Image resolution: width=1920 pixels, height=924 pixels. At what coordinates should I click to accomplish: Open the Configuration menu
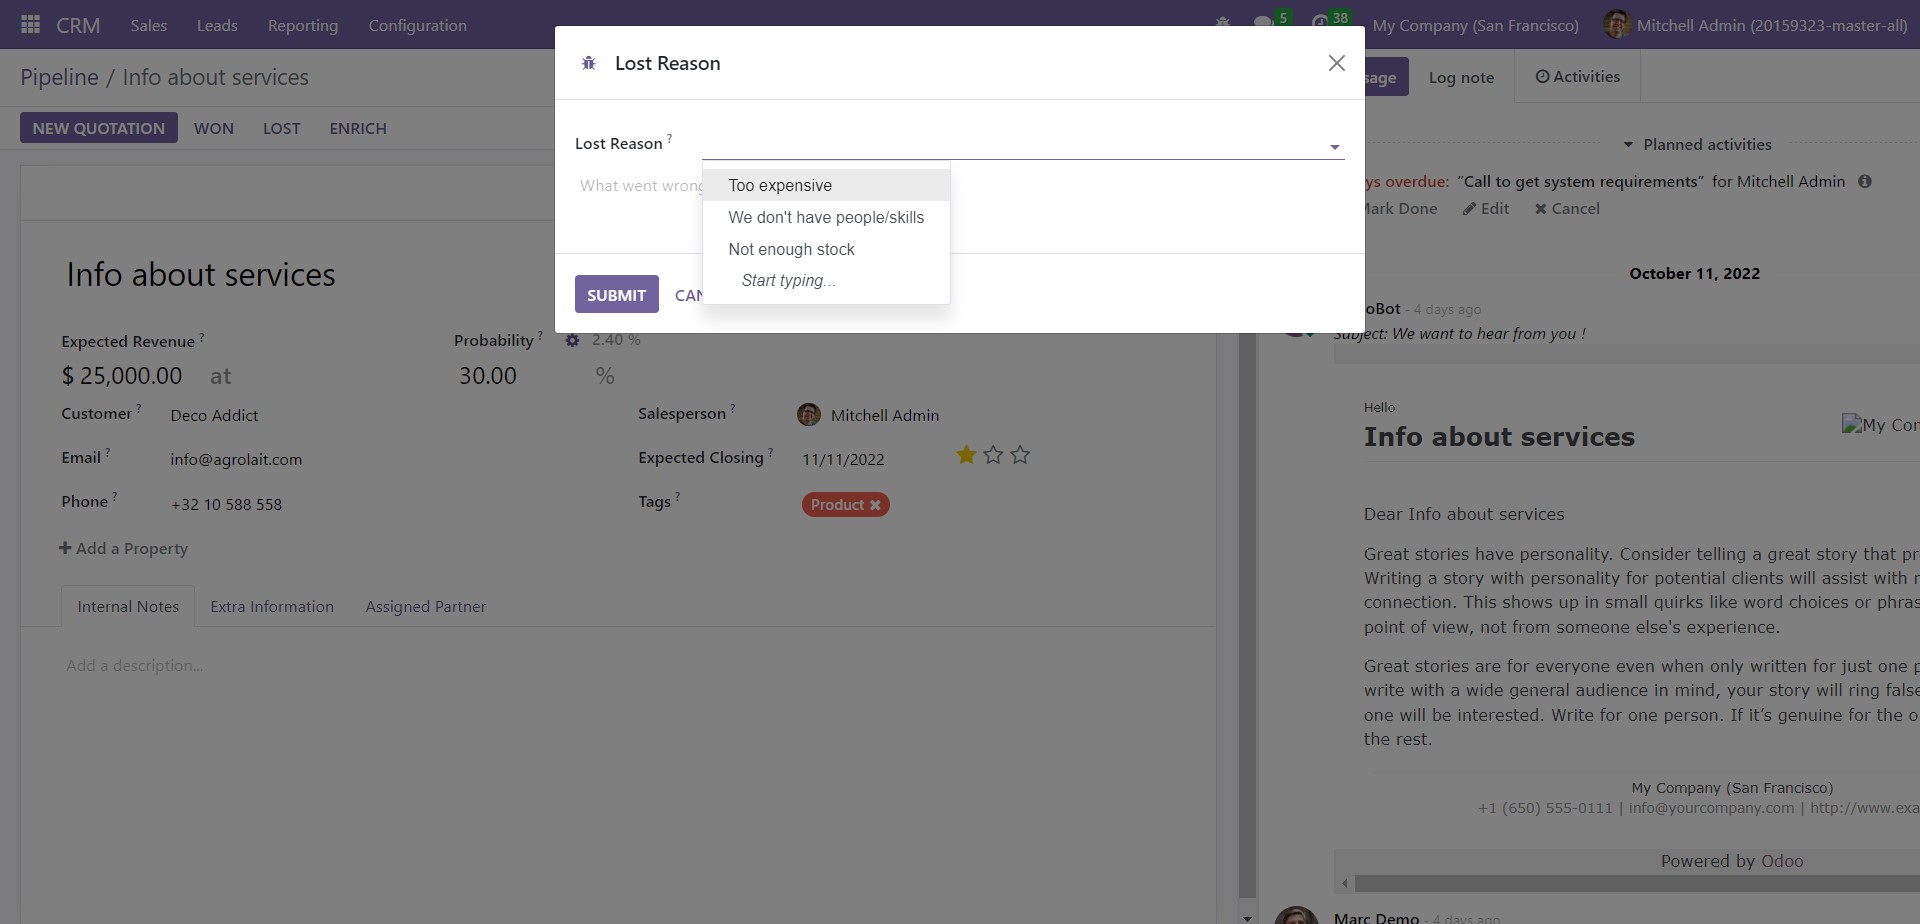tap(417, 25)
